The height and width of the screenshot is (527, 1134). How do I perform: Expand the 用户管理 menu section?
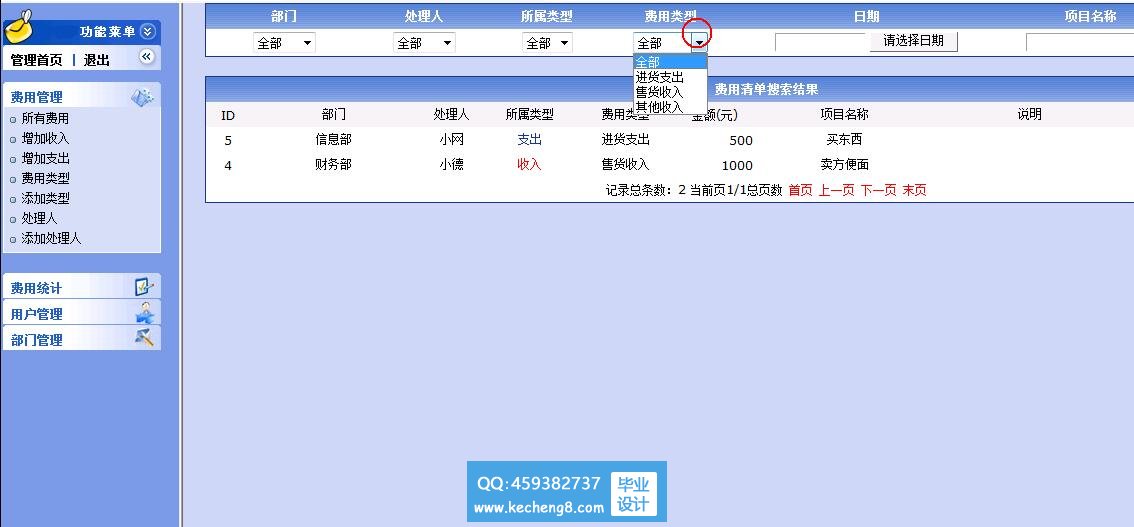tap(36, 314)
